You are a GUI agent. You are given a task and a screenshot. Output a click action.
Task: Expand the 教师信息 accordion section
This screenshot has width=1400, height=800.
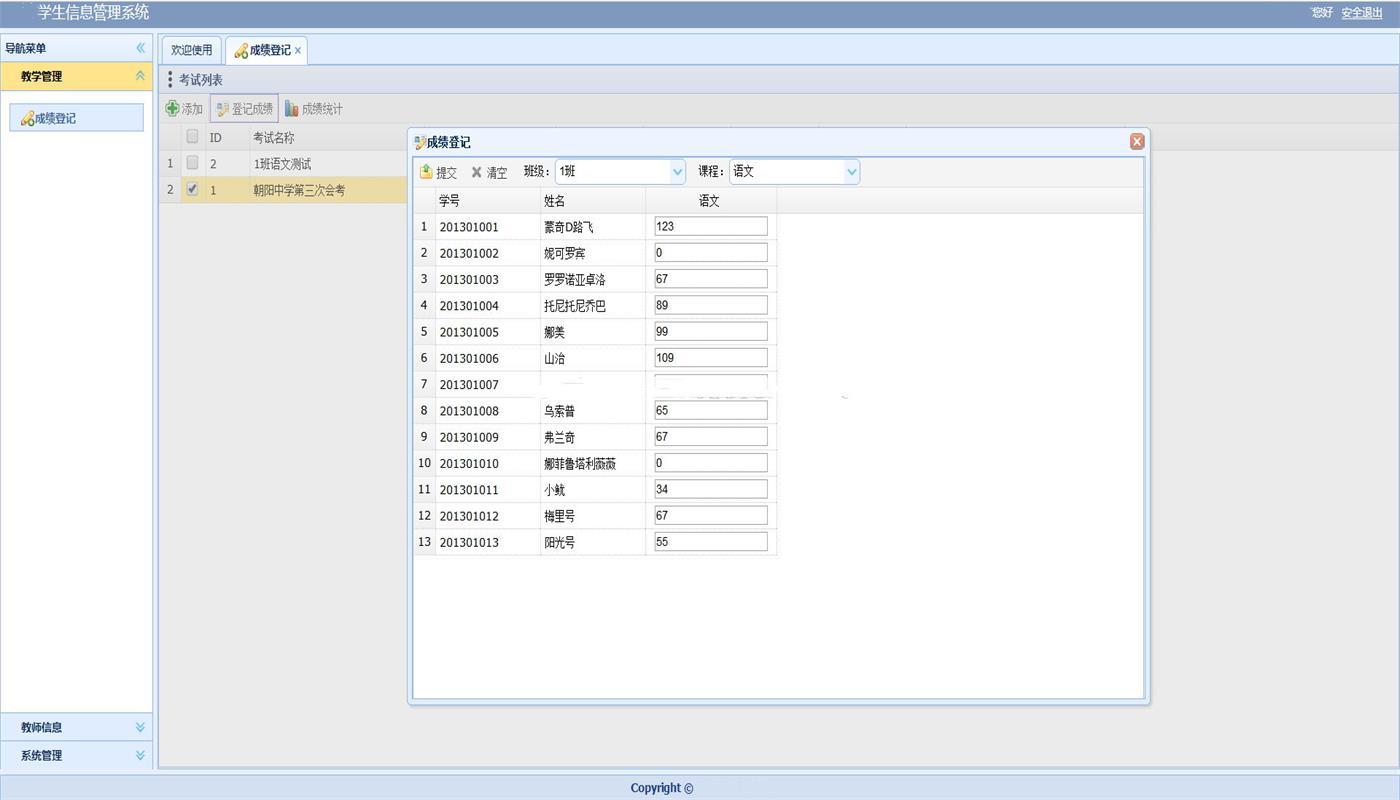[140, 727]
